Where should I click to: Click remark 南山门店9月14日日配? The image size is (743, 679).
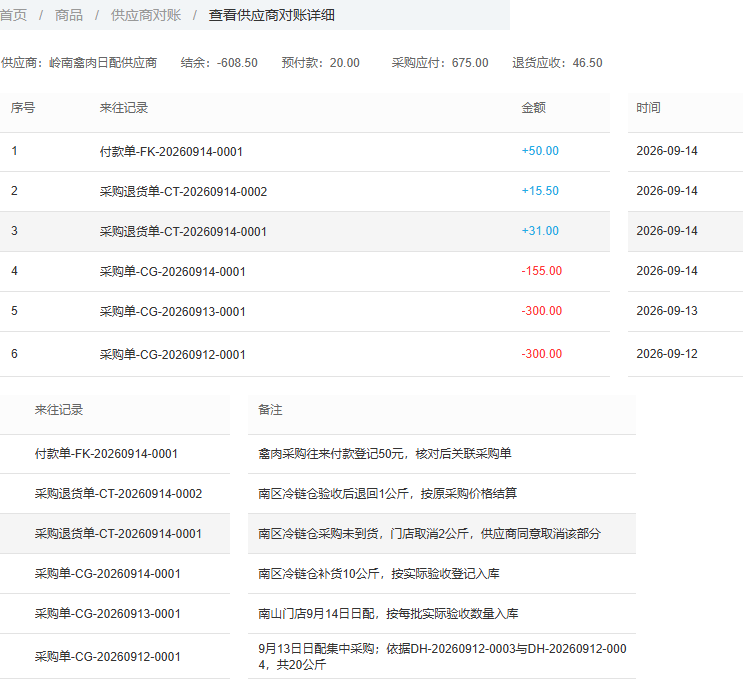coord(388,614)
